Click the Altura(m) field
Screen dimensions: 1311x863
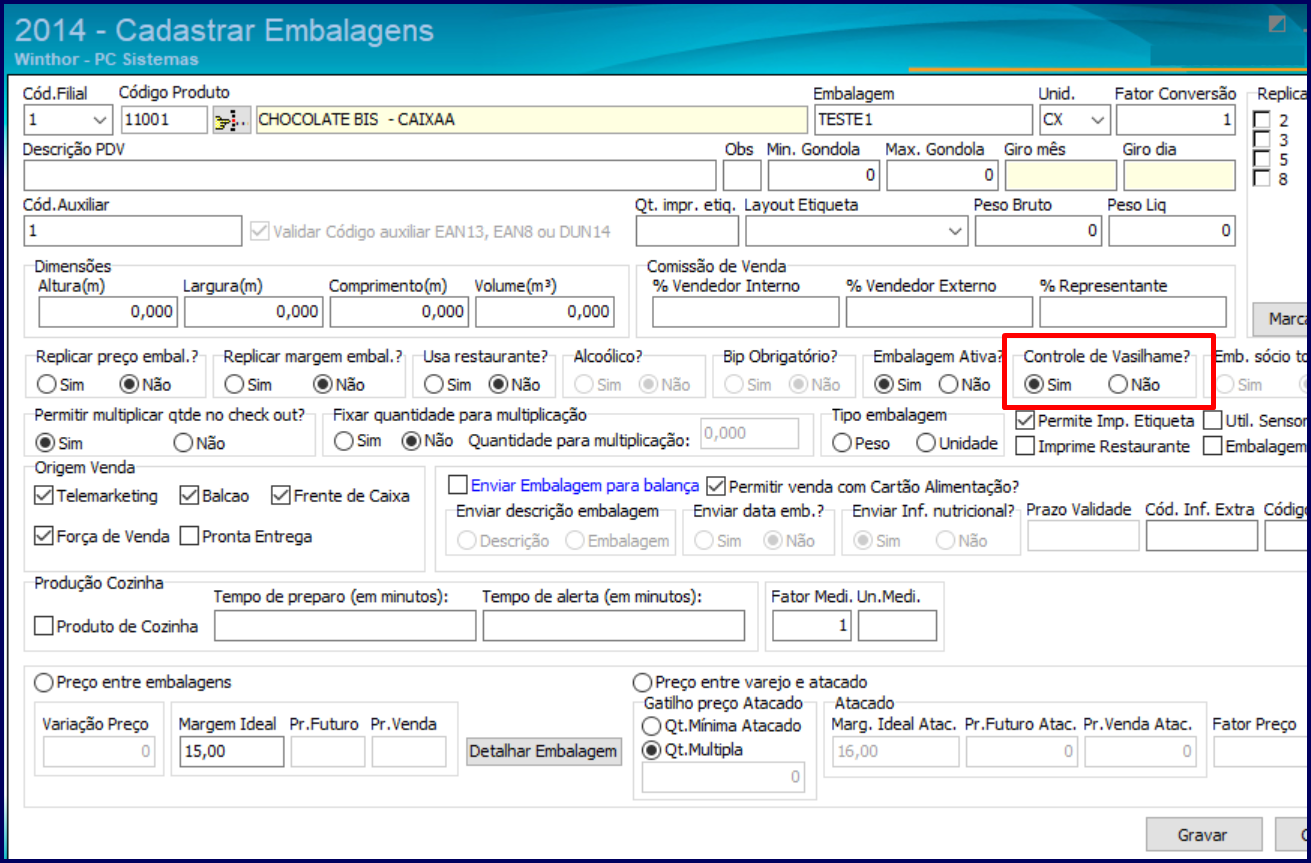click(x=108, y=312)
